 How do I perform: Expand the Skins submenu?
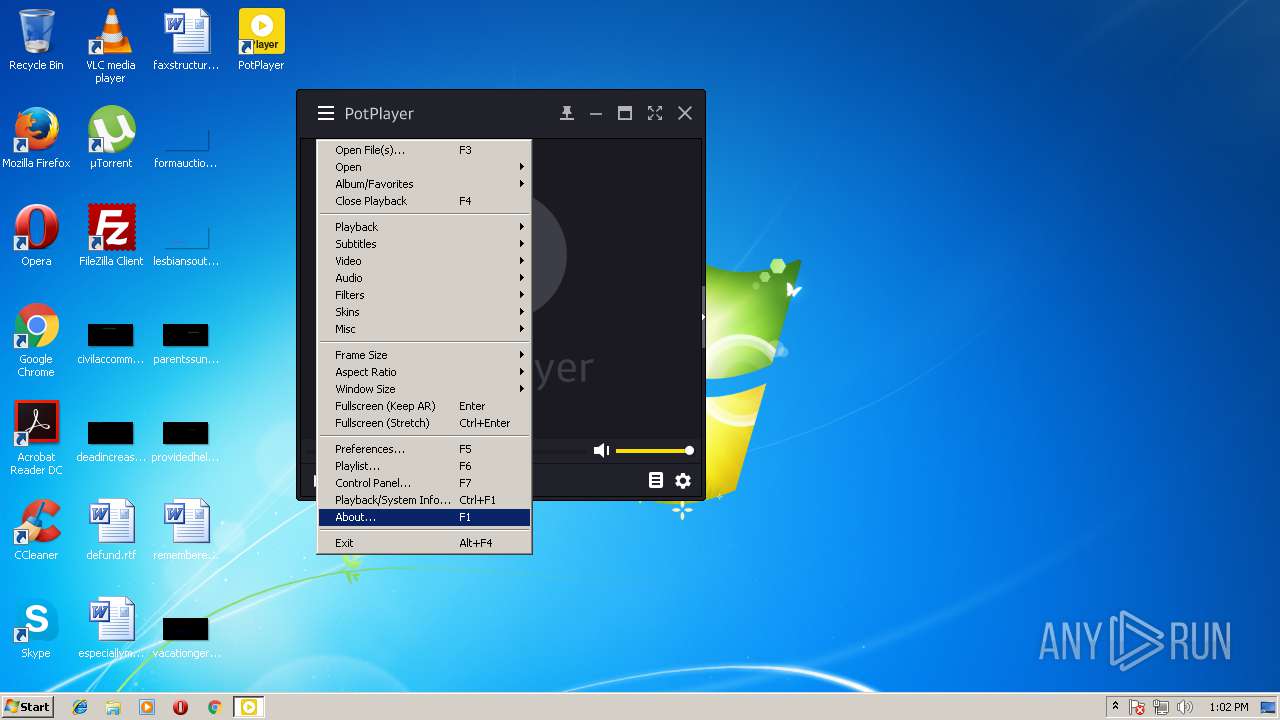pyautogui.click(x=425, y=312)
